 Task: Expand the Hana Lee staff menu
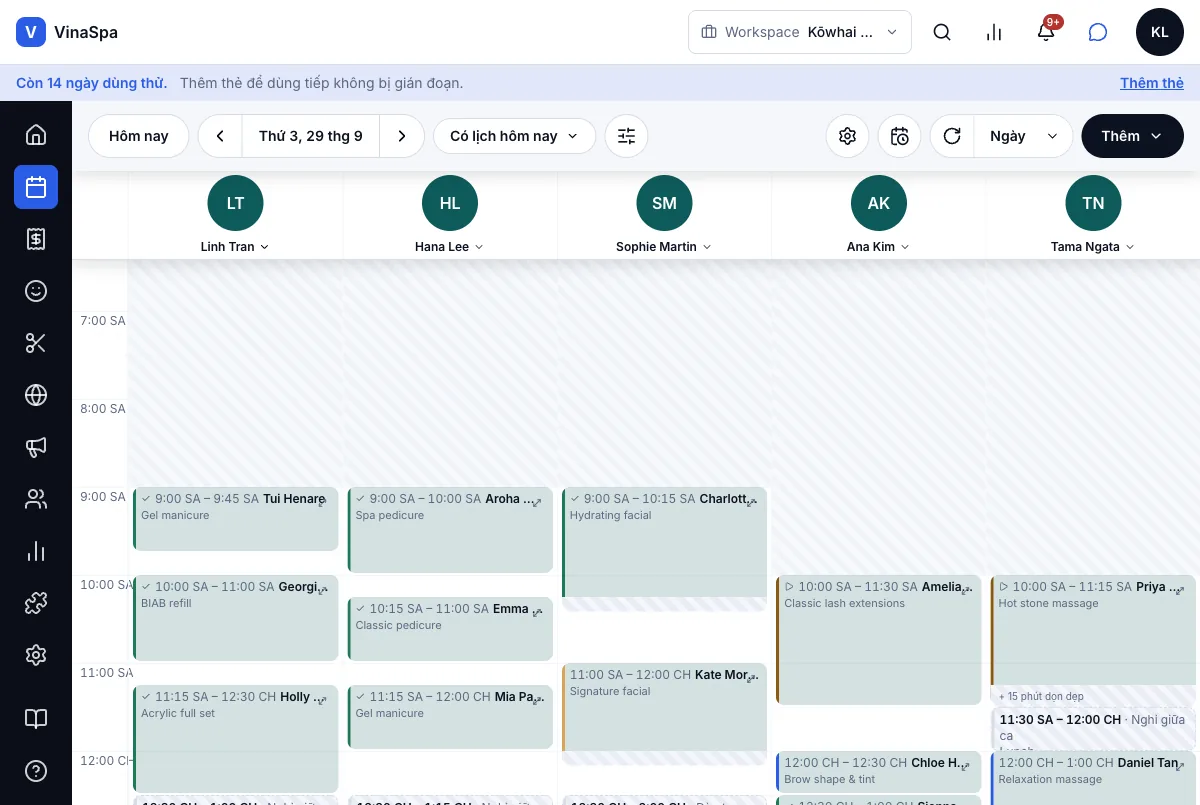[x=450, y=246]
